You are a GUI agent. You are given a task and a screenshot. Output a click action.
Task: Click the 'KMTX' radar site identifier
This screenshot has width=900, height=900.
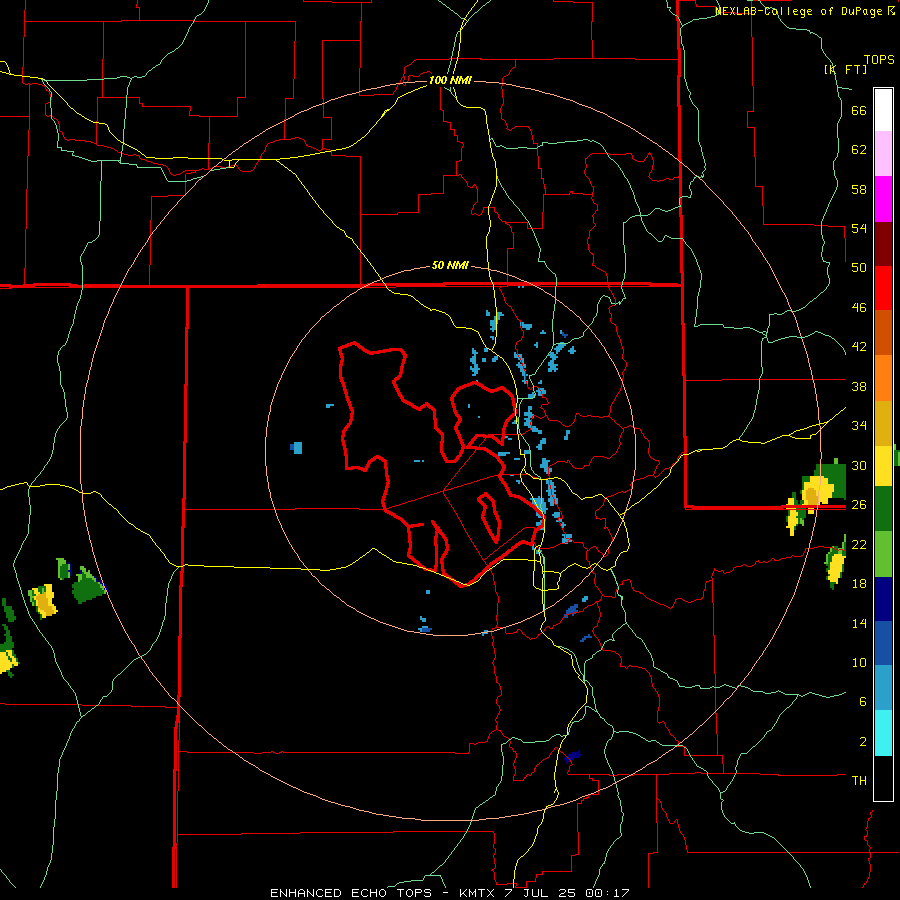476,893
